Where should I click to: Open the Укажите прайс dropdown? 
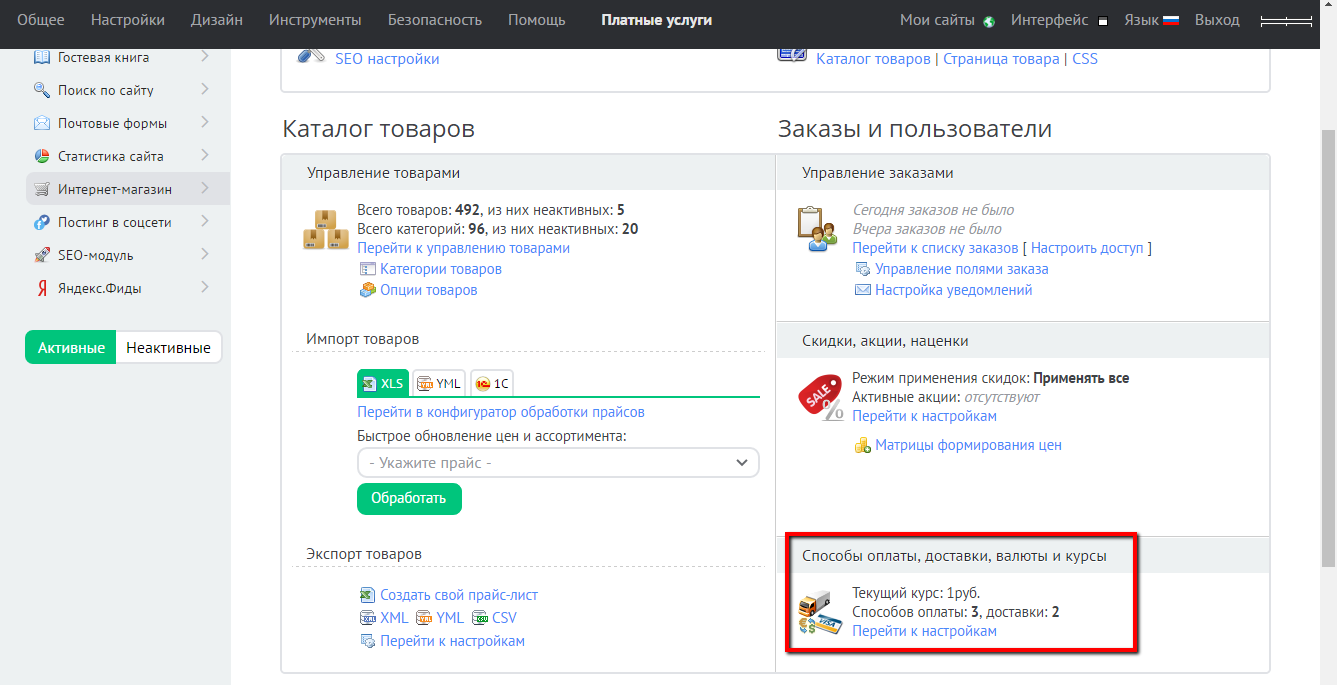[x=558, y=463]
